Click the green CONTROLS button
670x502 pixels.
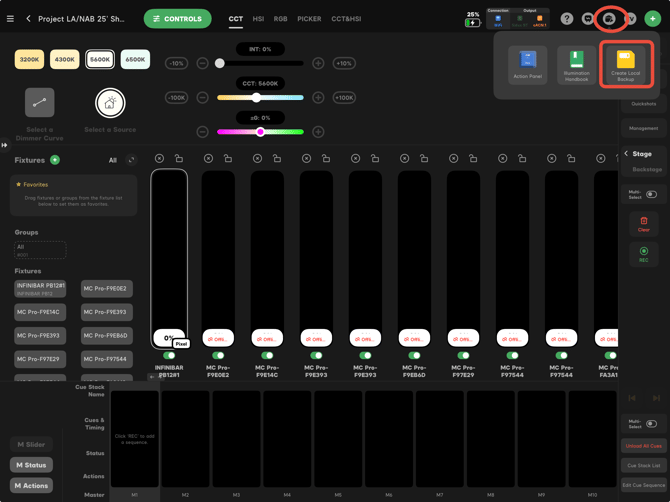(x=177, y=19)
